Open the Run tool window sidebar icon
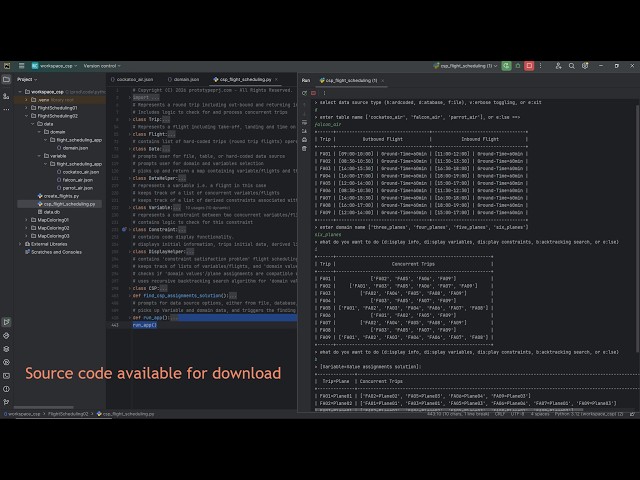This screenshot has width=640, height=480. 6,322
